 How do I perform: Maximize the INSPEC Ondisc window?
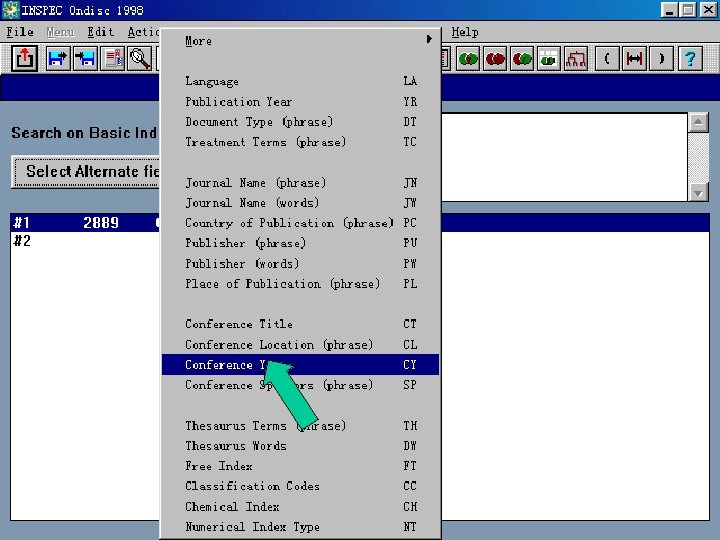pos(687,10)
